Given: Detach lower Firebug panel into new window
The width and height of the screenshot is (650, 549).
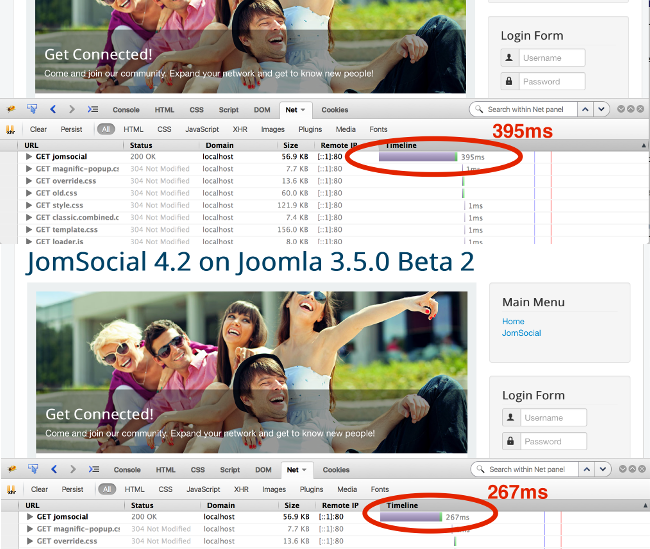Looking at the screenshot, I should coord(632,469).
